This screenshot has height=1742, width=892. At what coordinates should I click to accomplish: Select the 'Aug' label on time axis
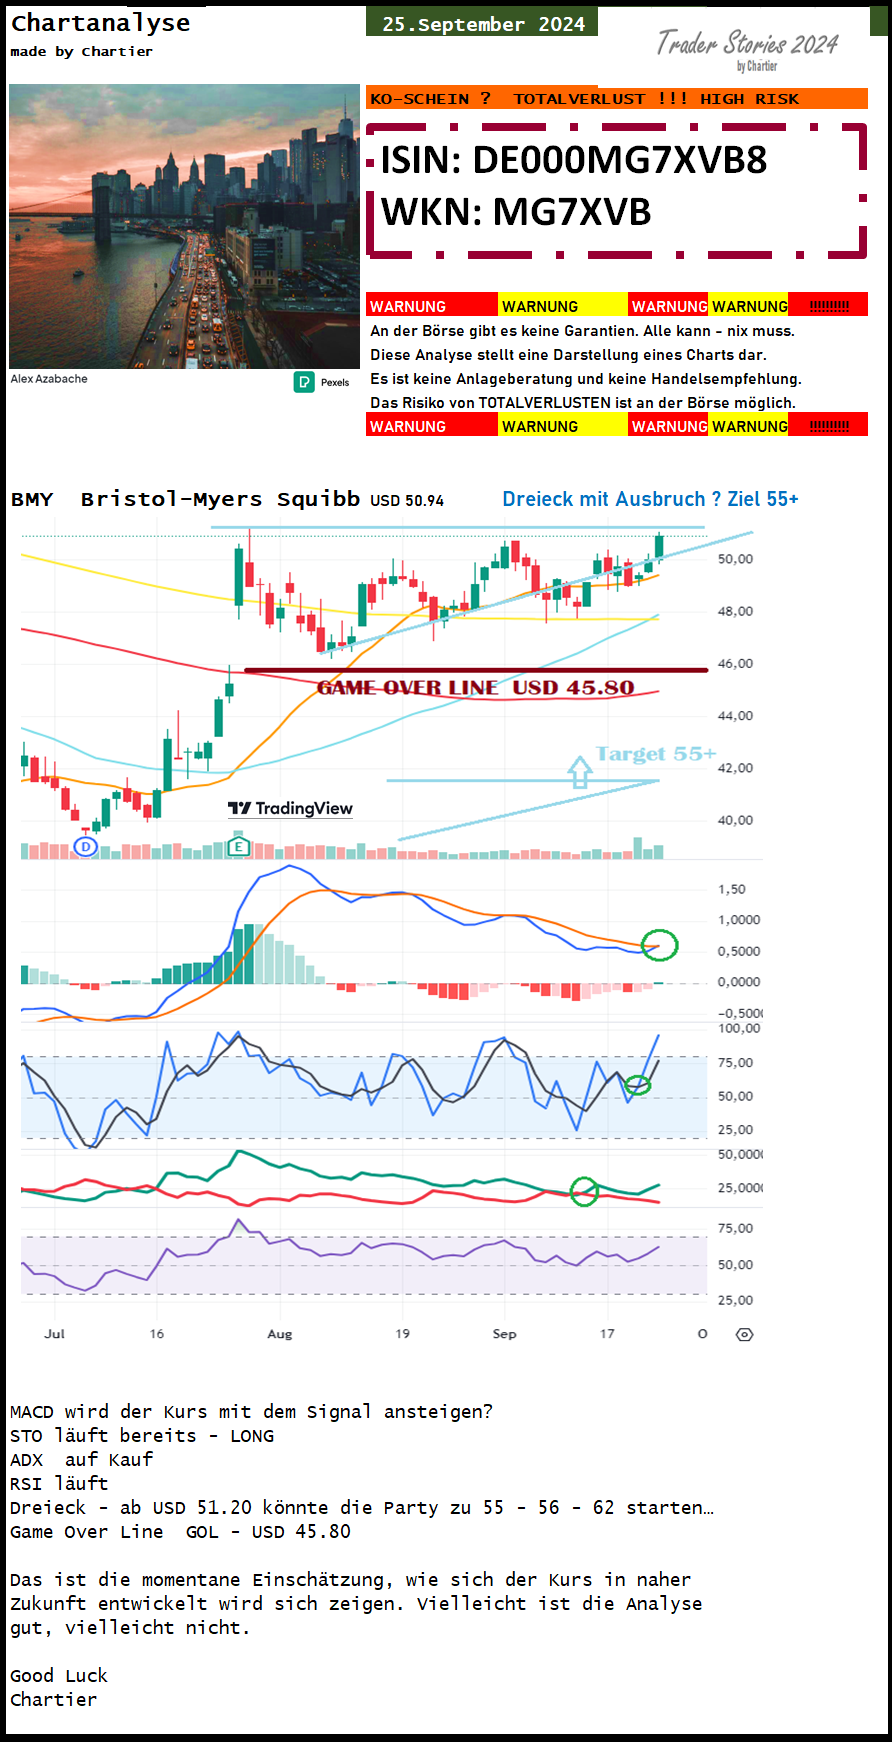click(280, 1334)
